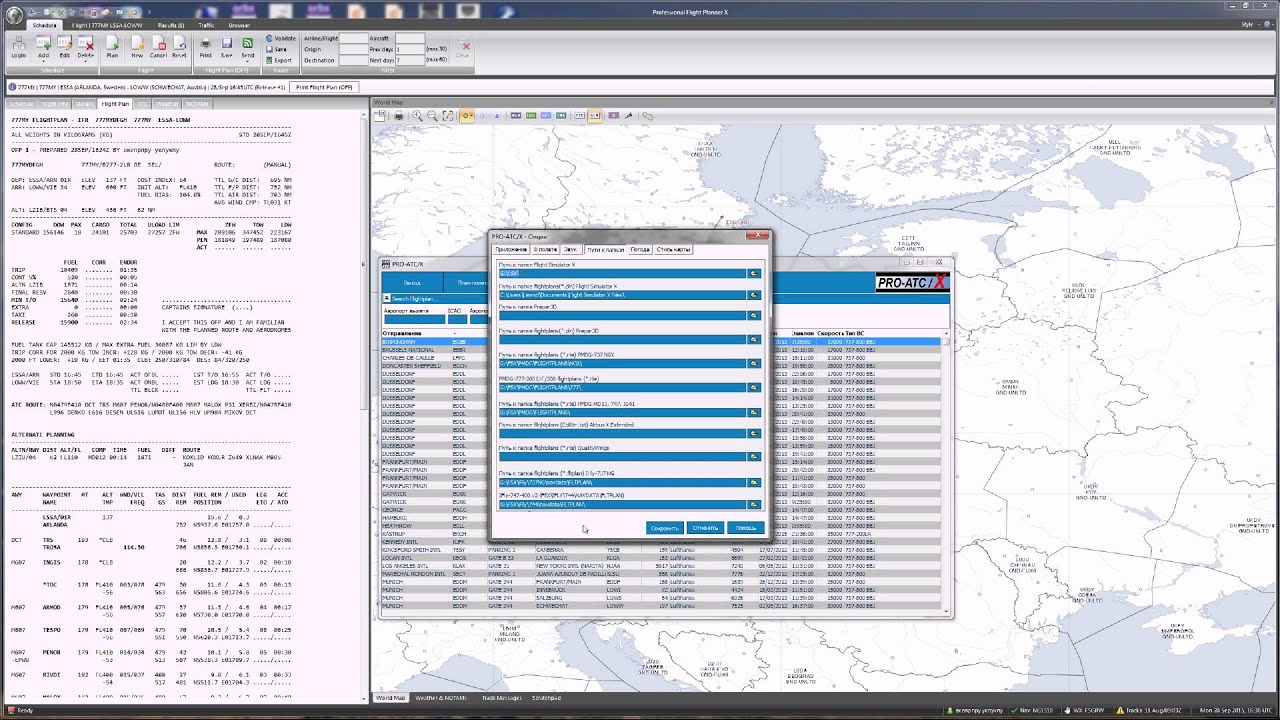Open the Results (1) ribbon tab
Image resolution: width=1280 pixels, height=720 pixels.
pos(170,25)
